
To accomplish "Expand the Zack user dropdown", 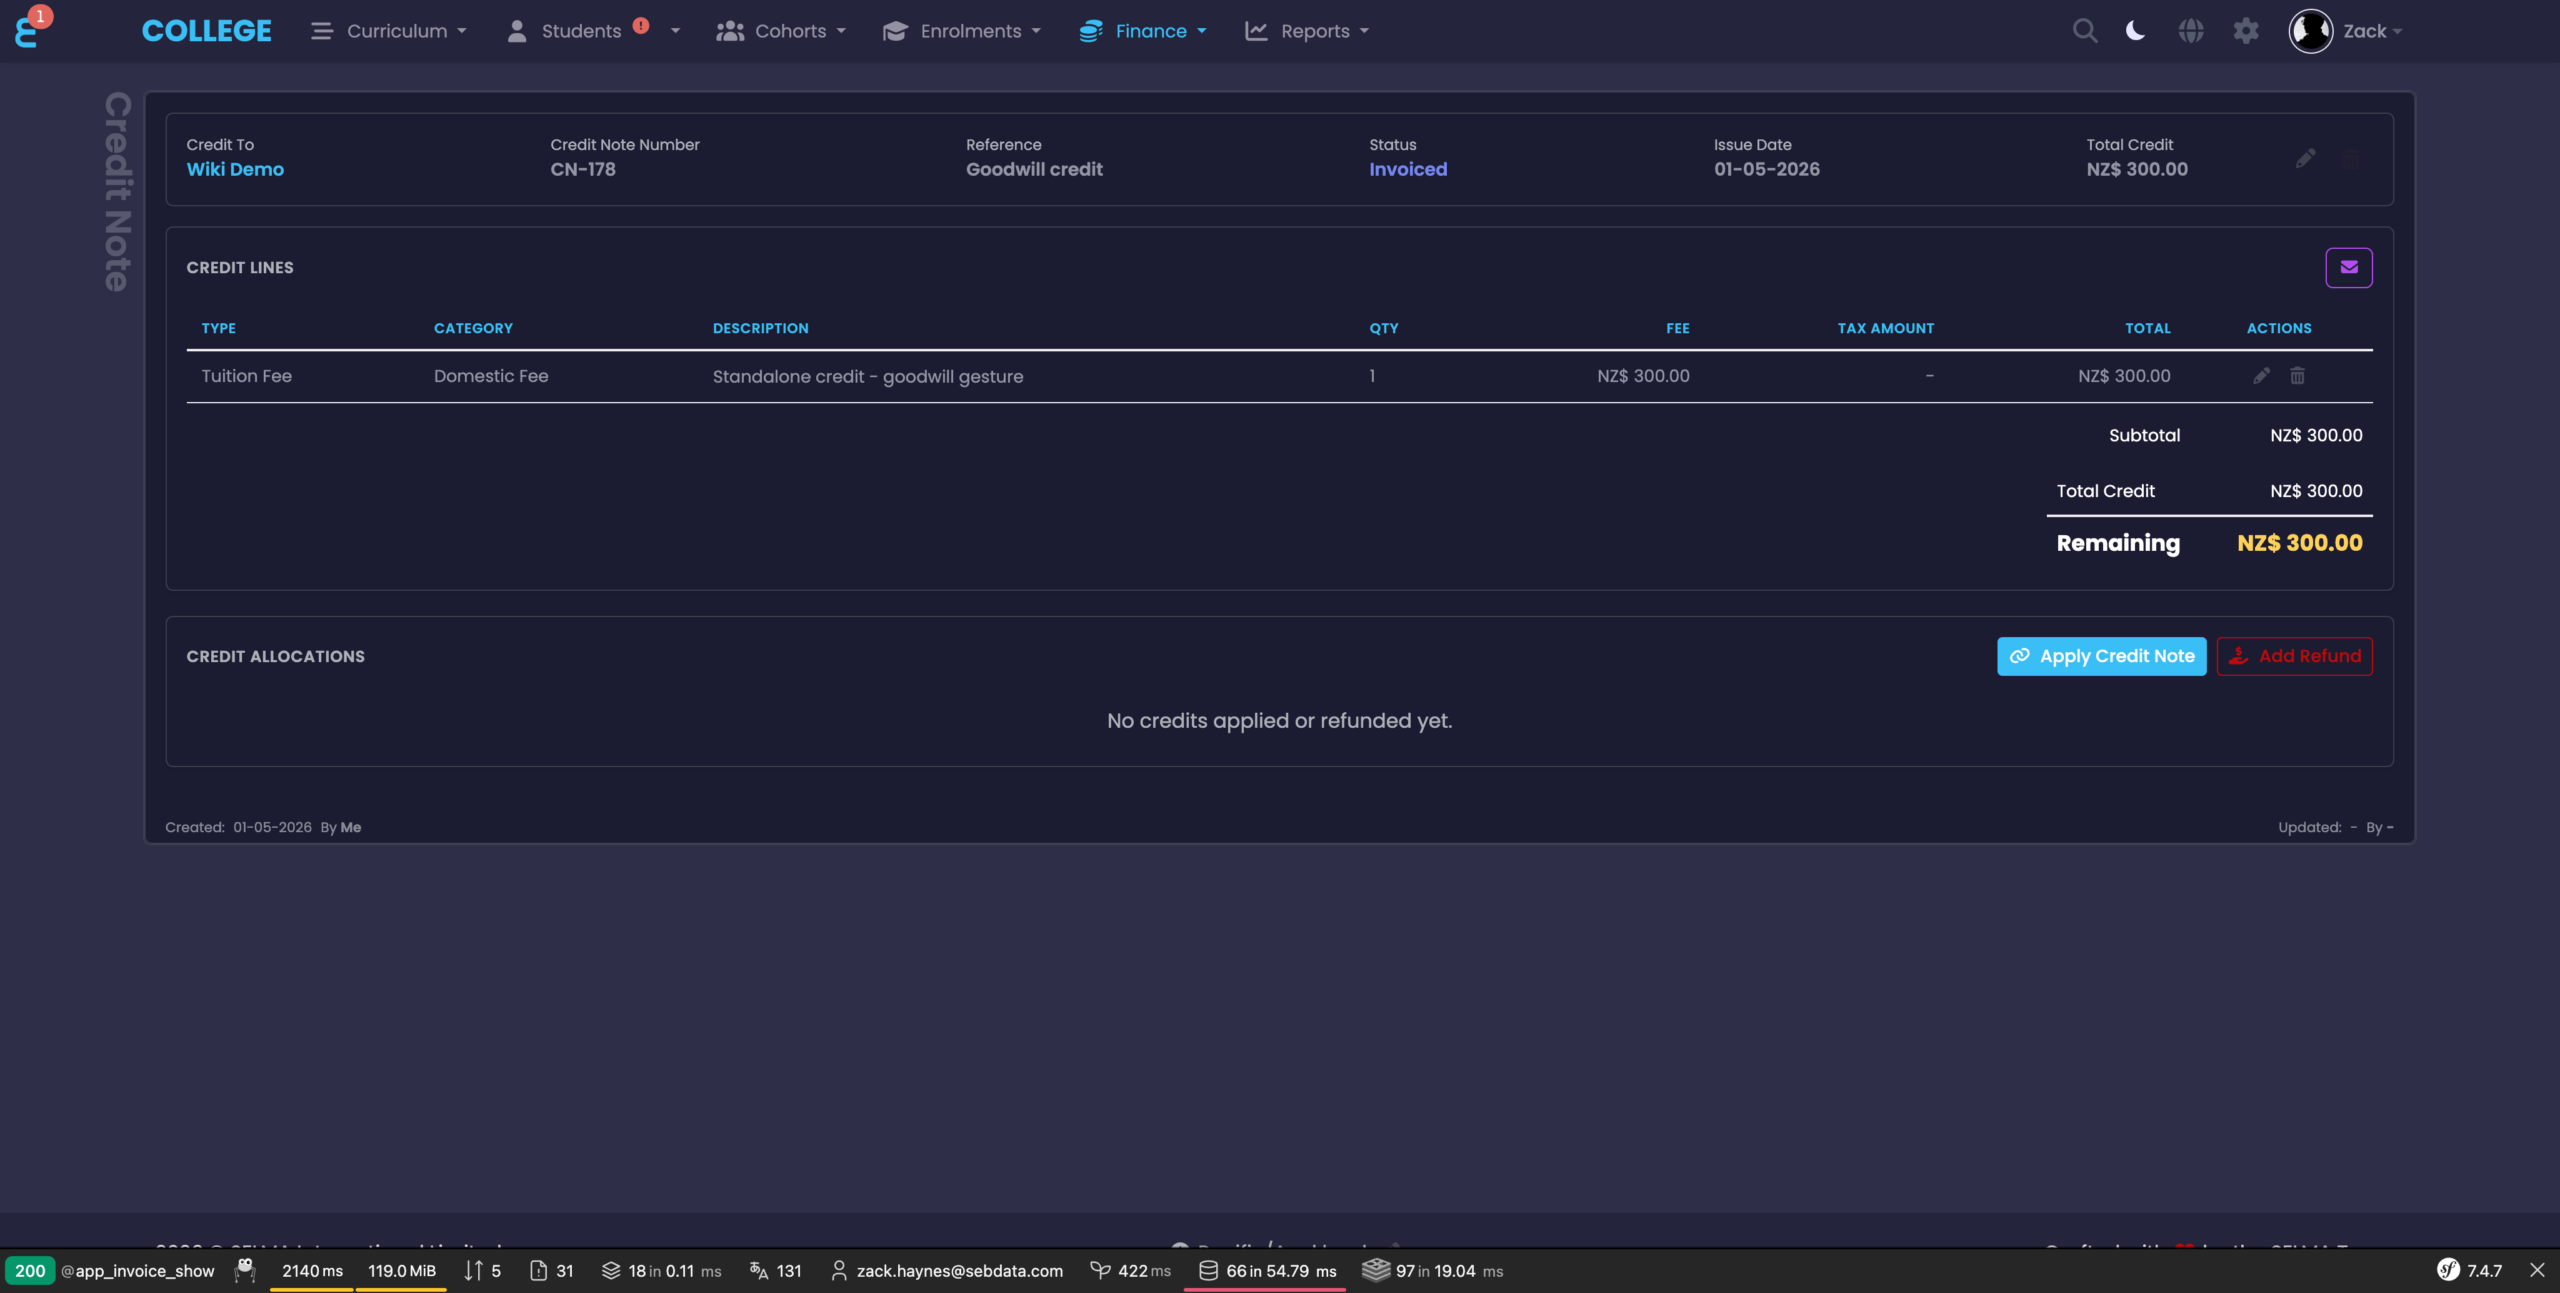I will tap(2372, 31).
